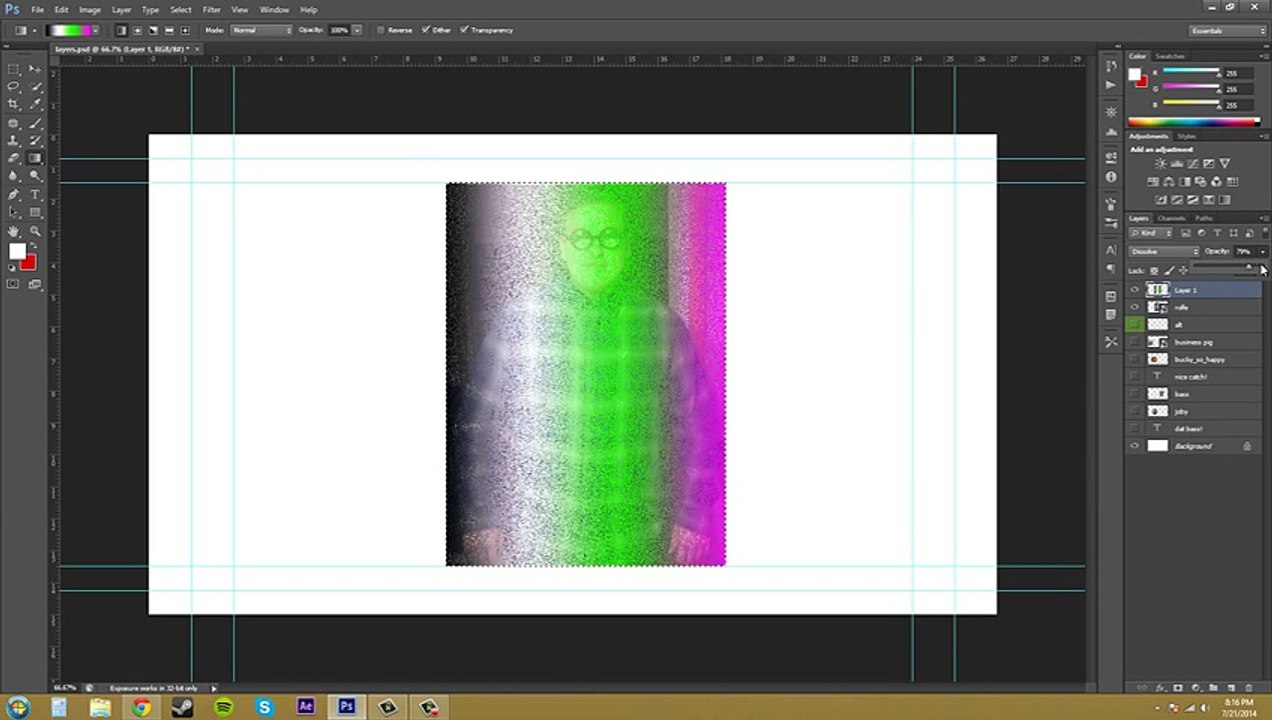Select the Lasso tool
The width and height of the screenshot is (1272, 720).
[13, 86]
